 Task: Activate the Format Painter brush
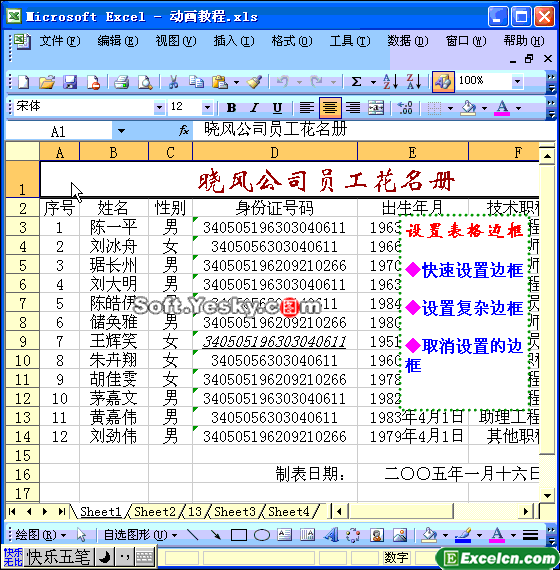tap(255, 82)
